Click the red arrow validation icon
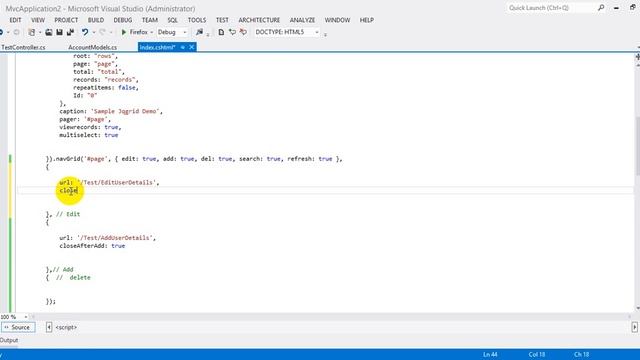 (x=243, y=32)
